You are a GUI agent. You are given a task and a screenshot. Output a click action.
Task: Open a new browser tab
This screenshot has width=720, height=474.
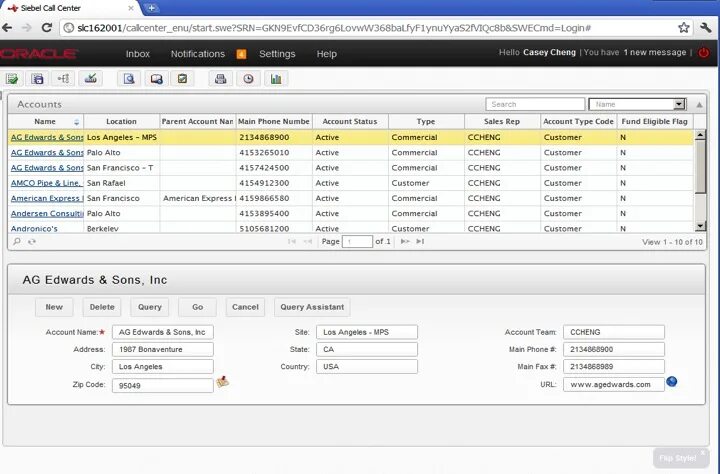tap(151, 8)
